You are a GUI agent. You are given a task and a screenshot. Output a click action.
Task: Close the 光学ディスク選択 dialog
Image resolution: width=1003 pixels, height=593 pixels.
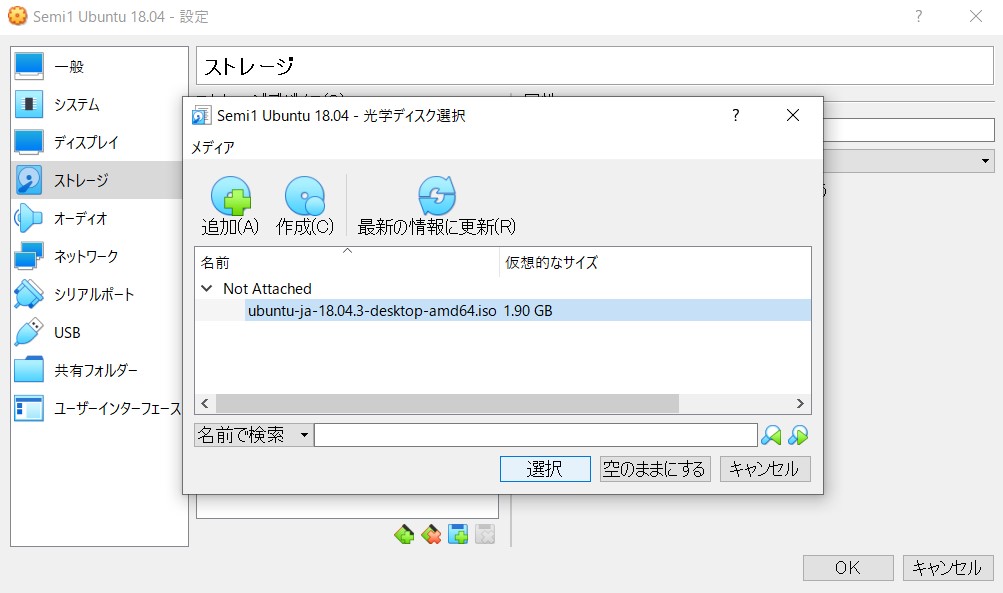(793, 115)
